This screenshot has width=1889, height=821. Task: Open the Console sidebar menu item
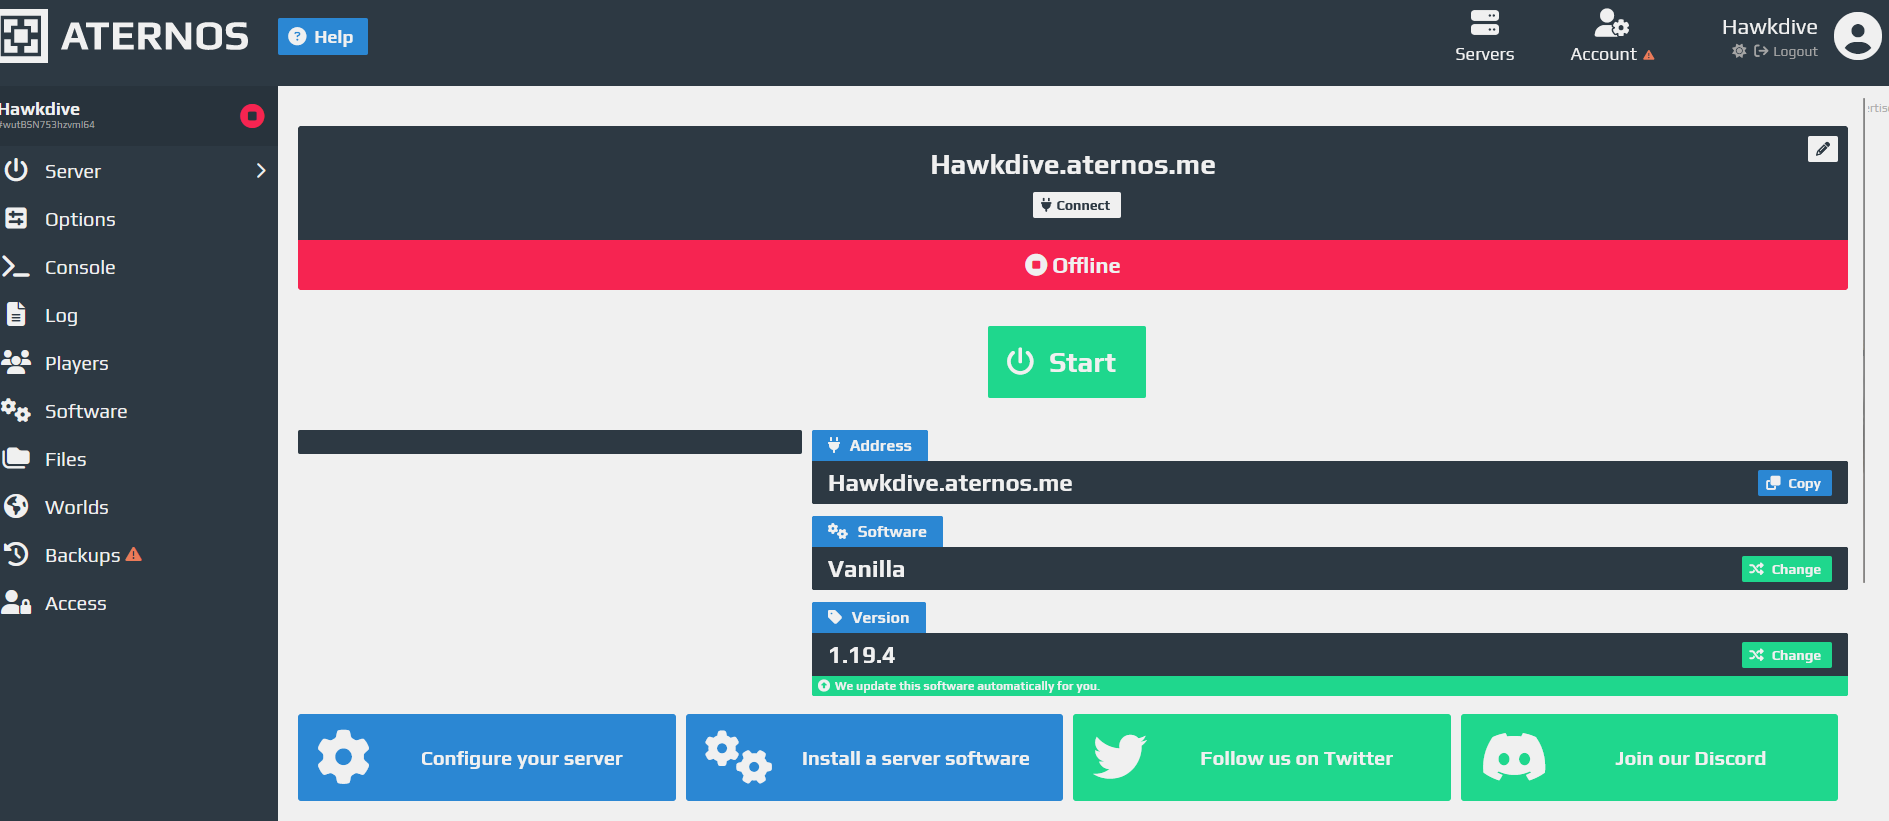pyautogui.click(x=80, y=267)
